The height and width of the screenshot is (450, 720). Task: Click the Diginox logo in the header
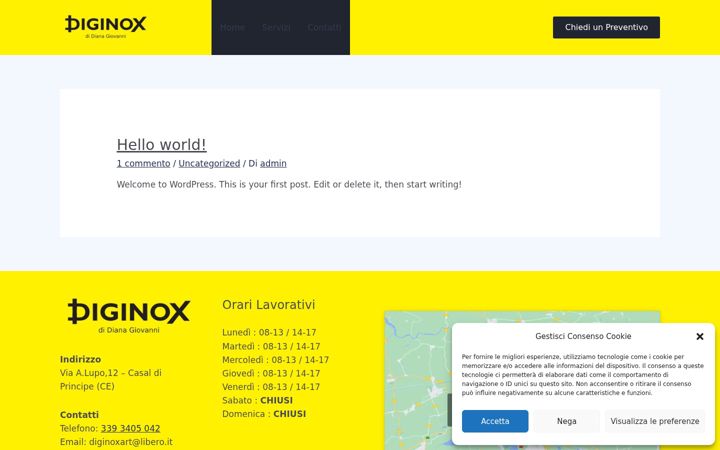coord(105,27)
